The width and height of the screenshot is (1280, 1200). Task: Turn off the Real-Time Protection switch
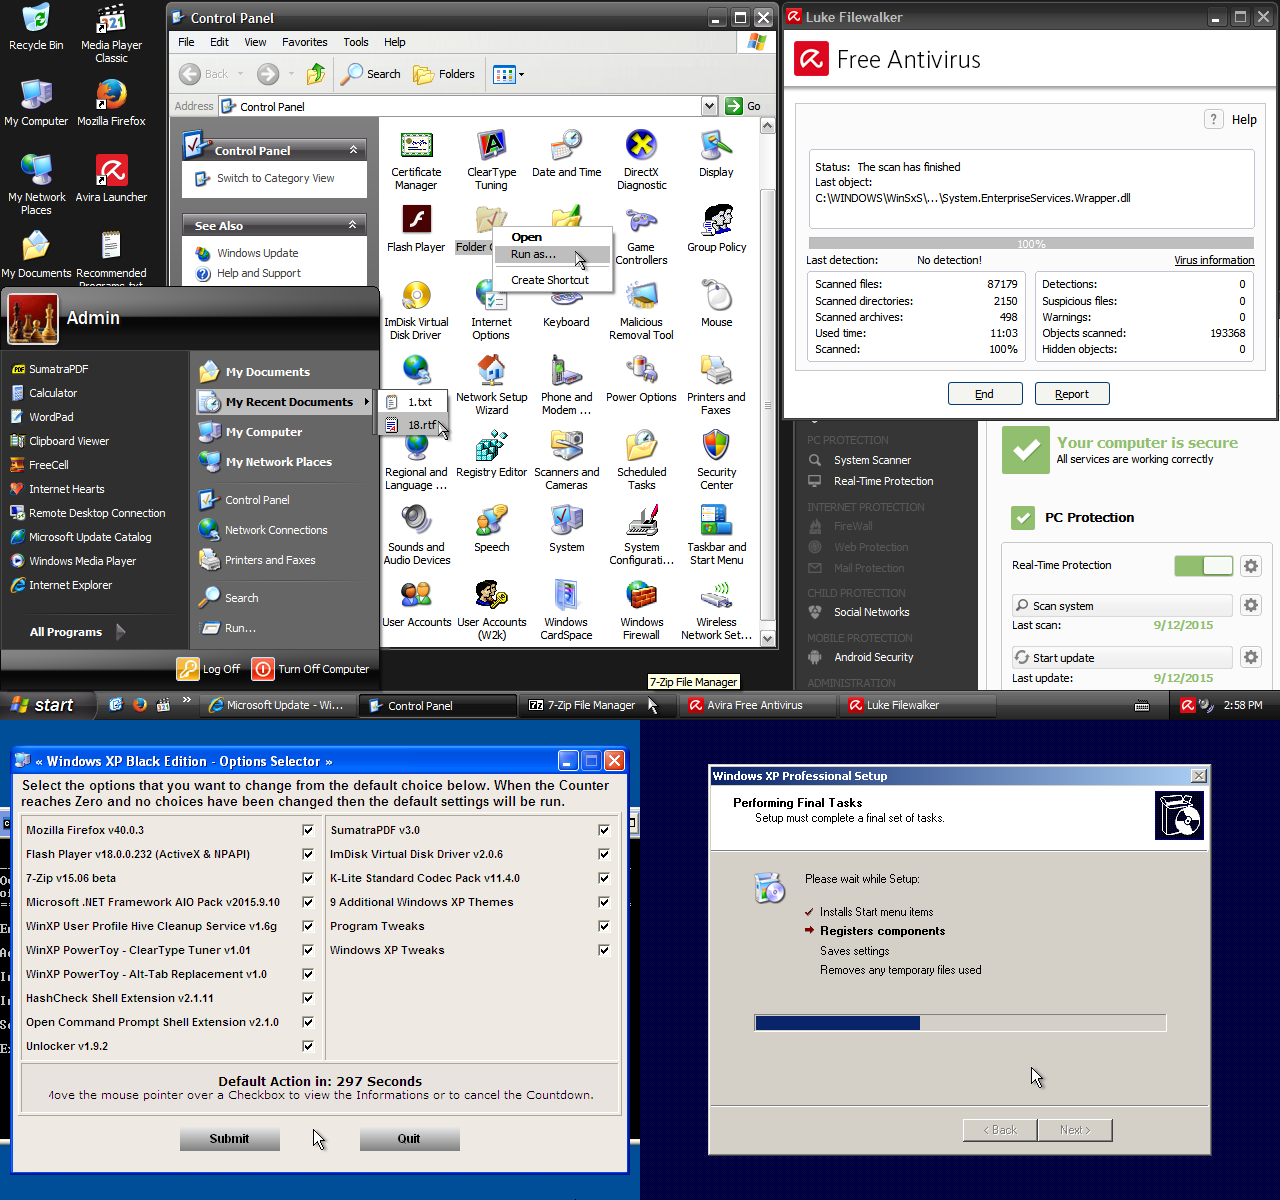point(1204,566)
